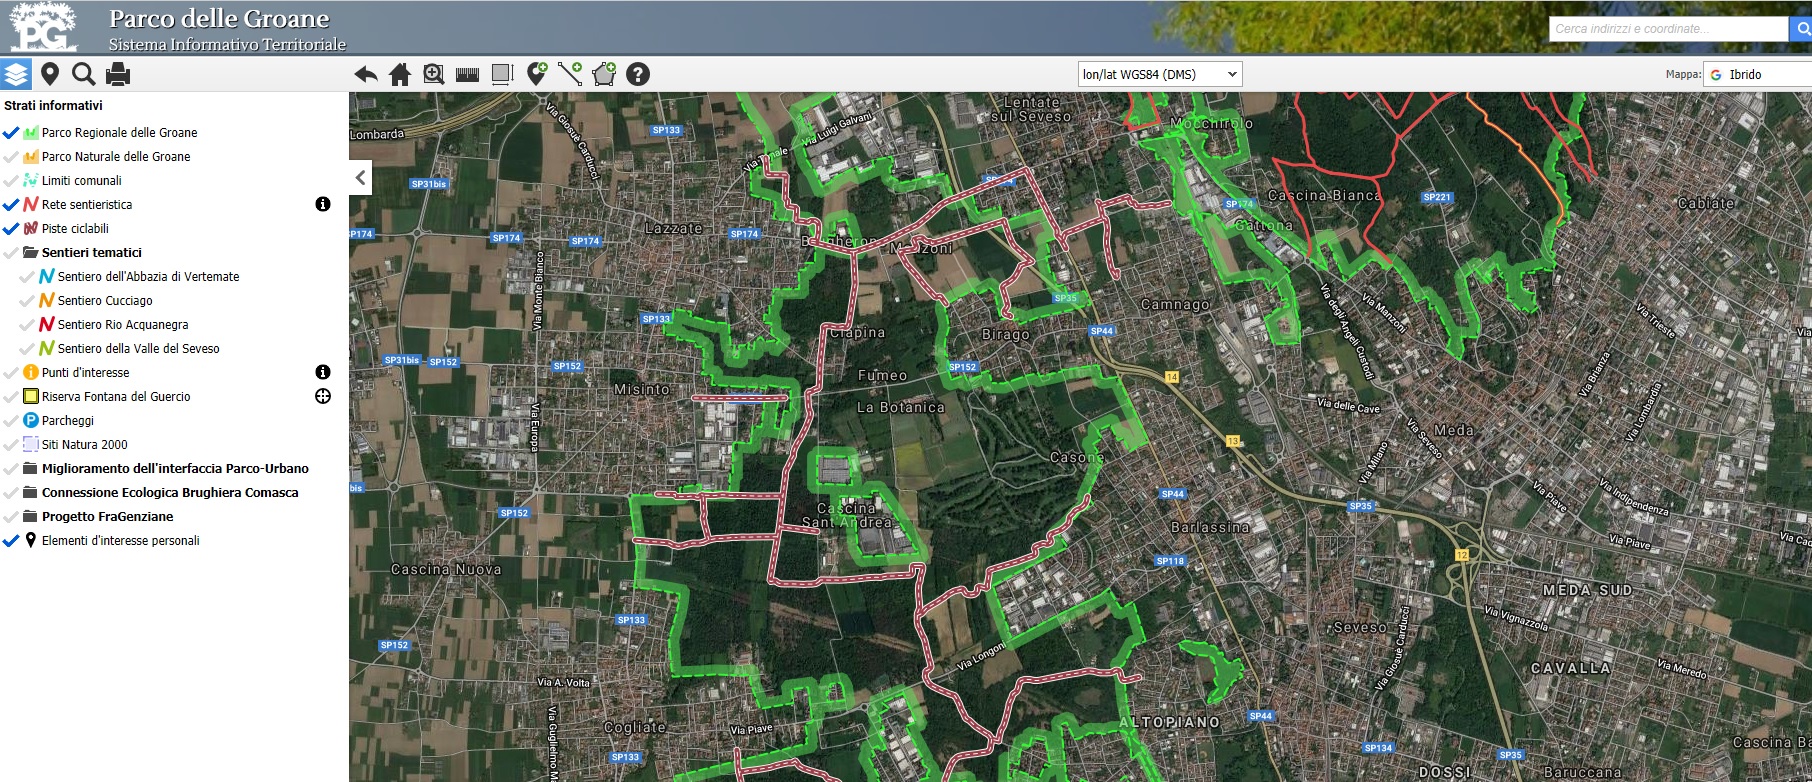Show info for Rete sentieristica
1812x782 pixels.
coord(322,204)
